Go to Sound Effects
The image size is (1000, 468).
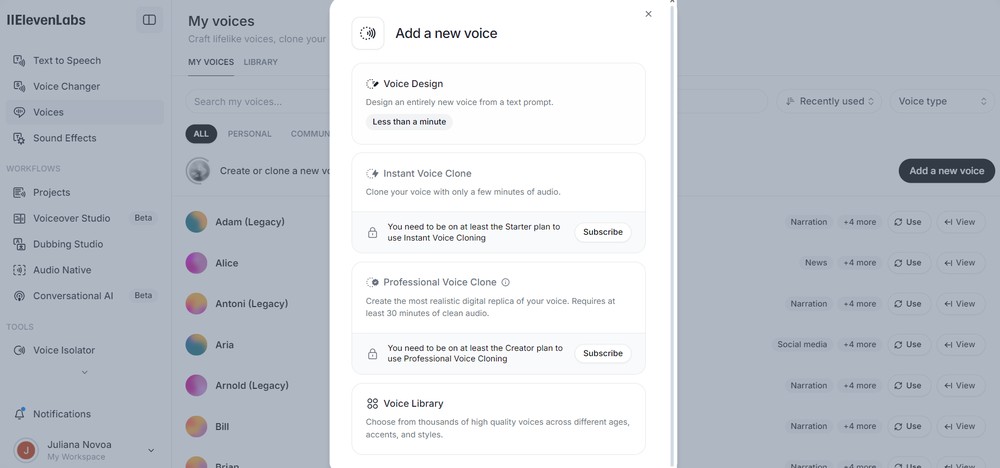point(64,138)
